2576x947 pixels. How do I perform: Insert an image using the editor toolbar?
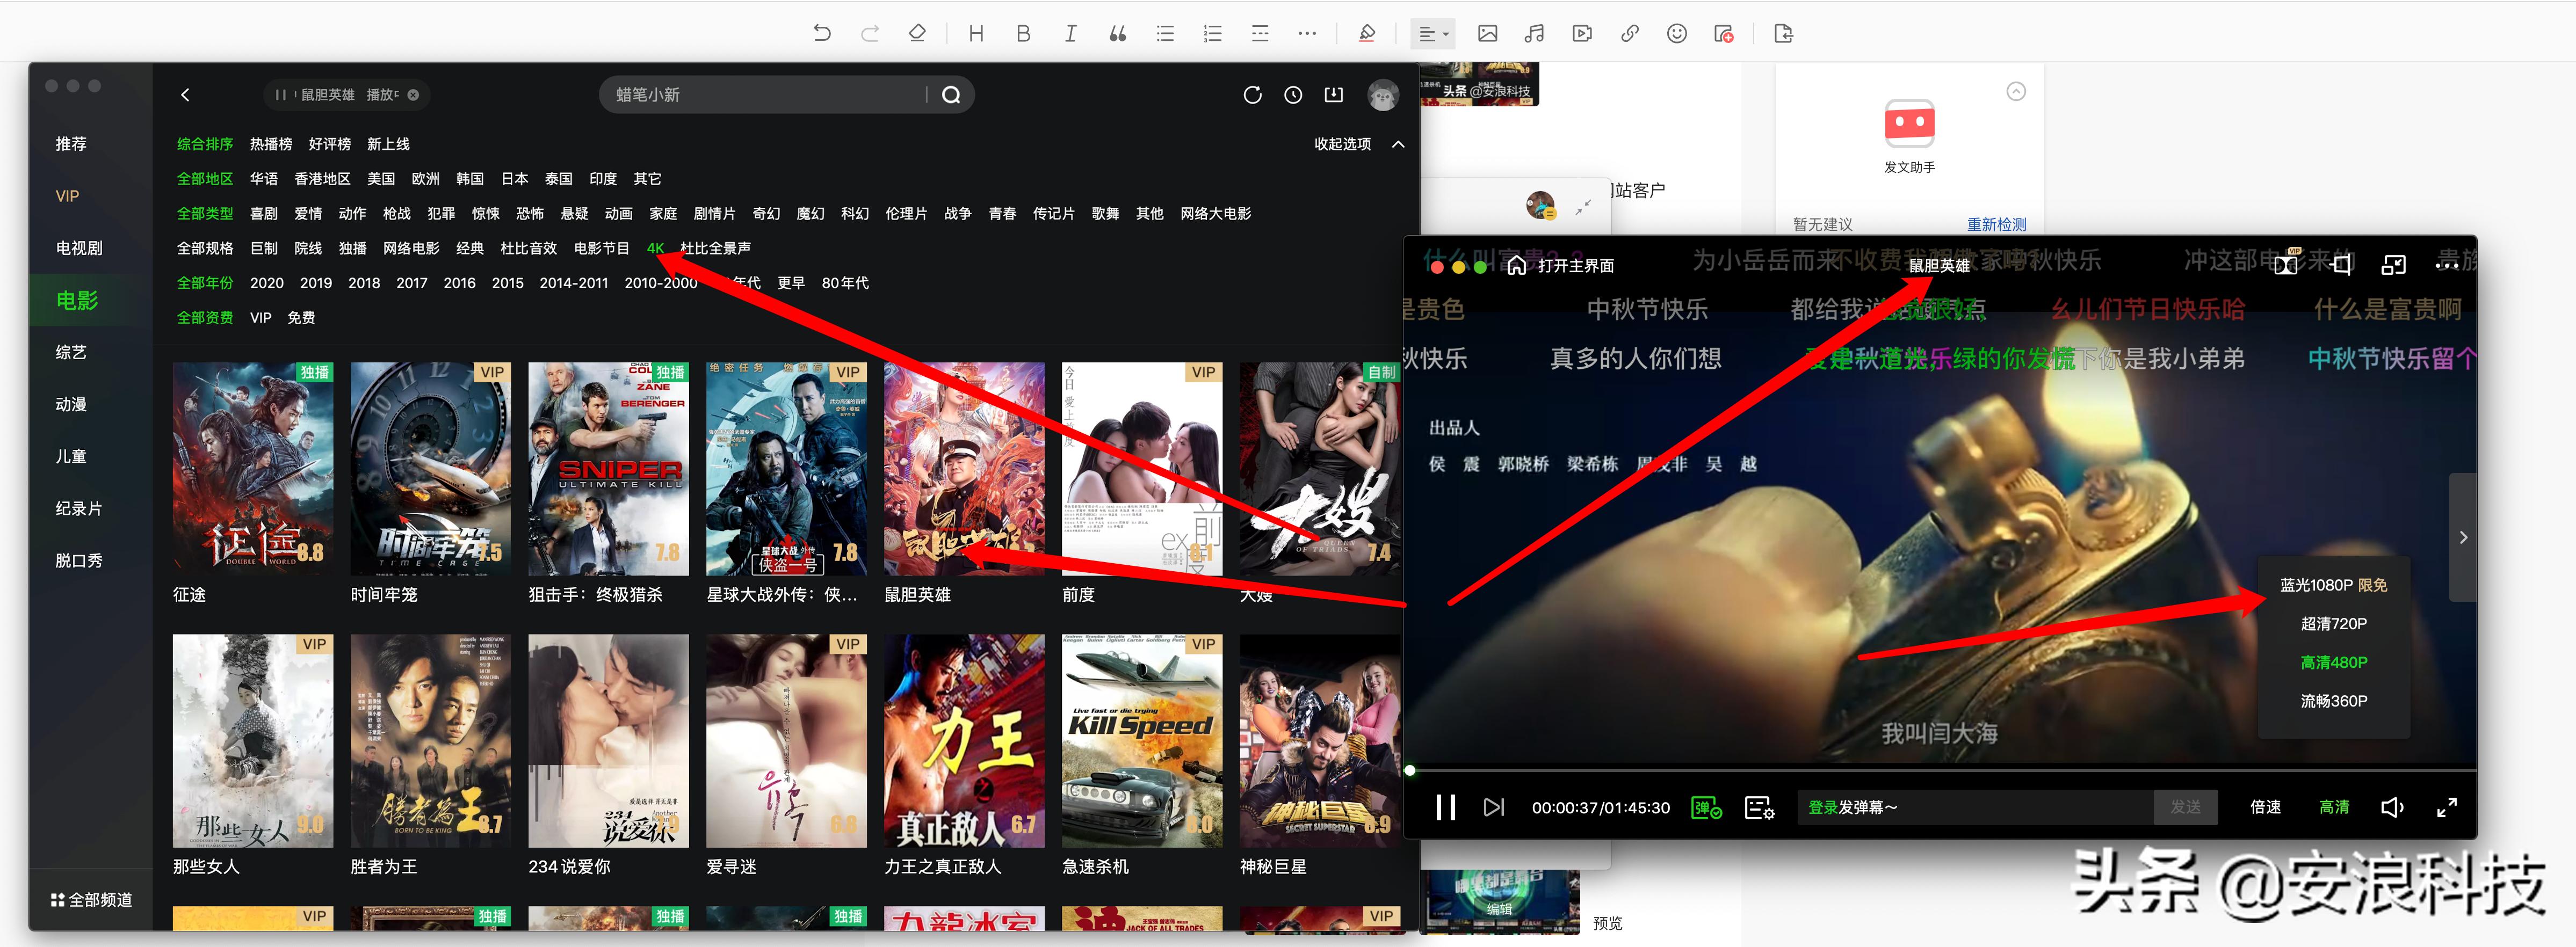(x=1487, y=33)
